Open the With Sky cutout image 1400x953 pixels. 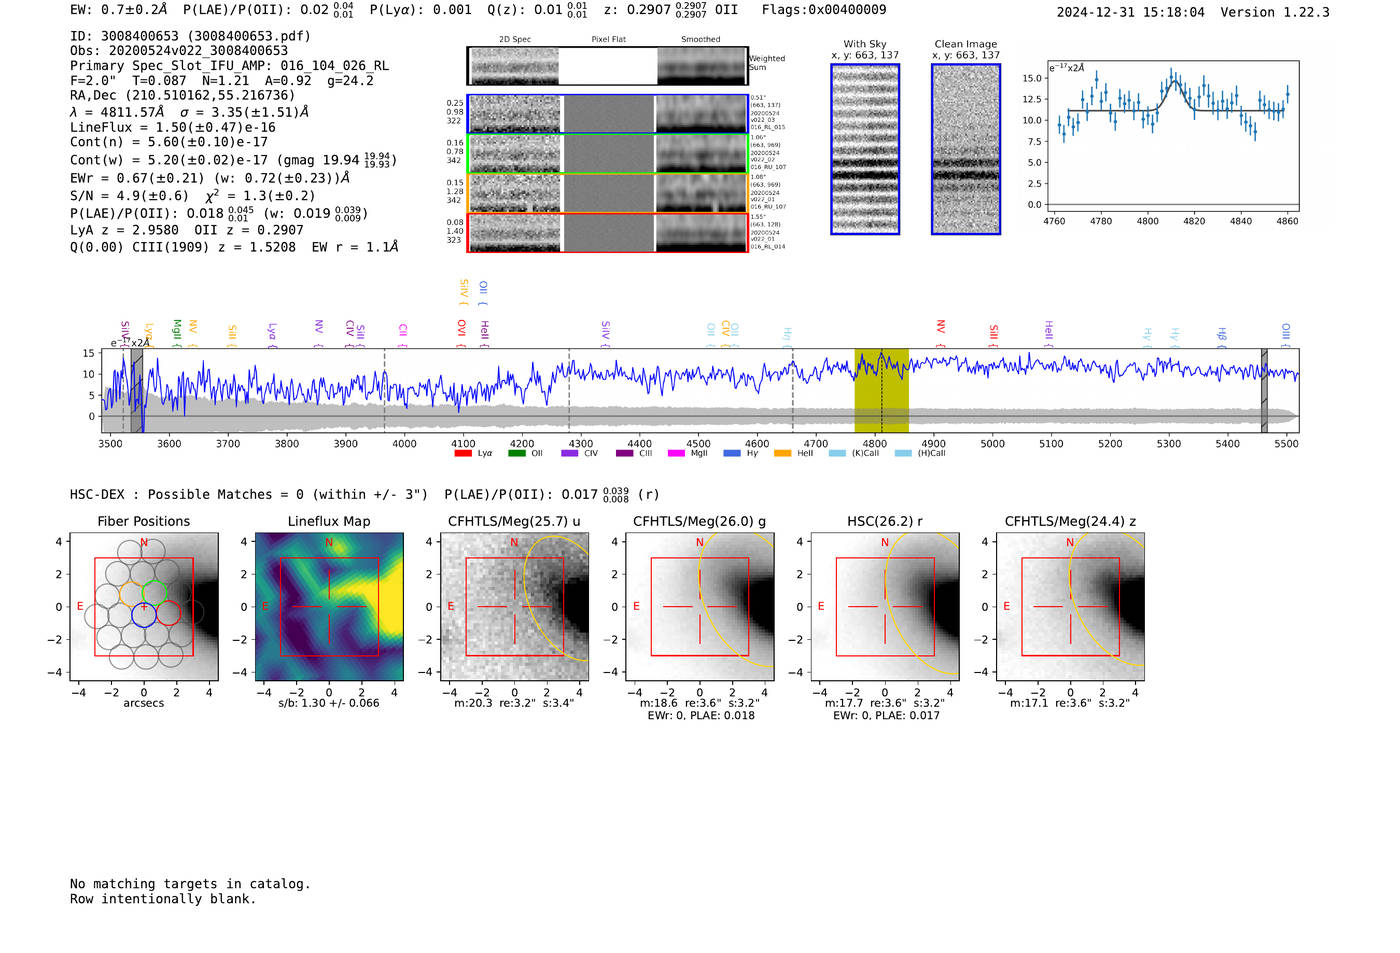865,149
